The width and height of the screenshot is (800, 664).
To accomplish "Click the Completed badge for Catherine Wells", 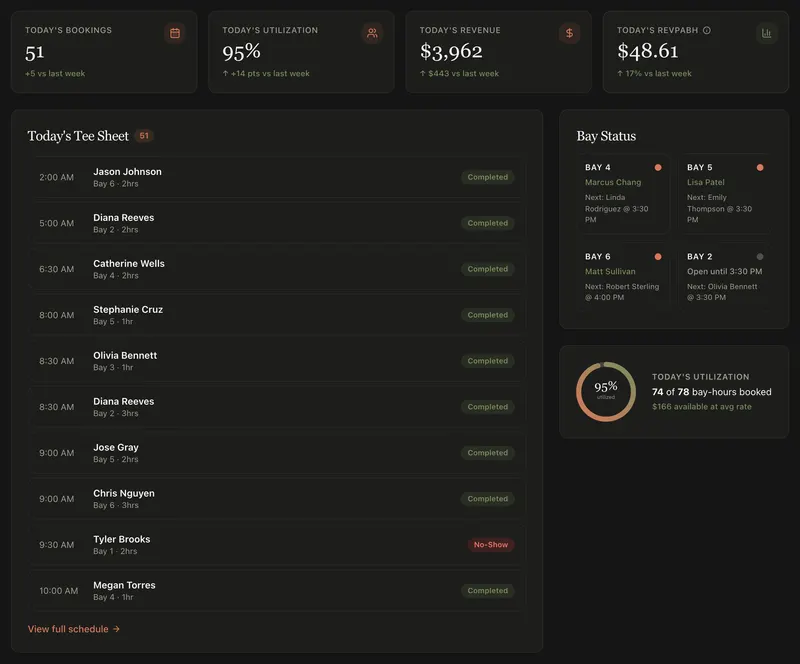I will 488,269.
